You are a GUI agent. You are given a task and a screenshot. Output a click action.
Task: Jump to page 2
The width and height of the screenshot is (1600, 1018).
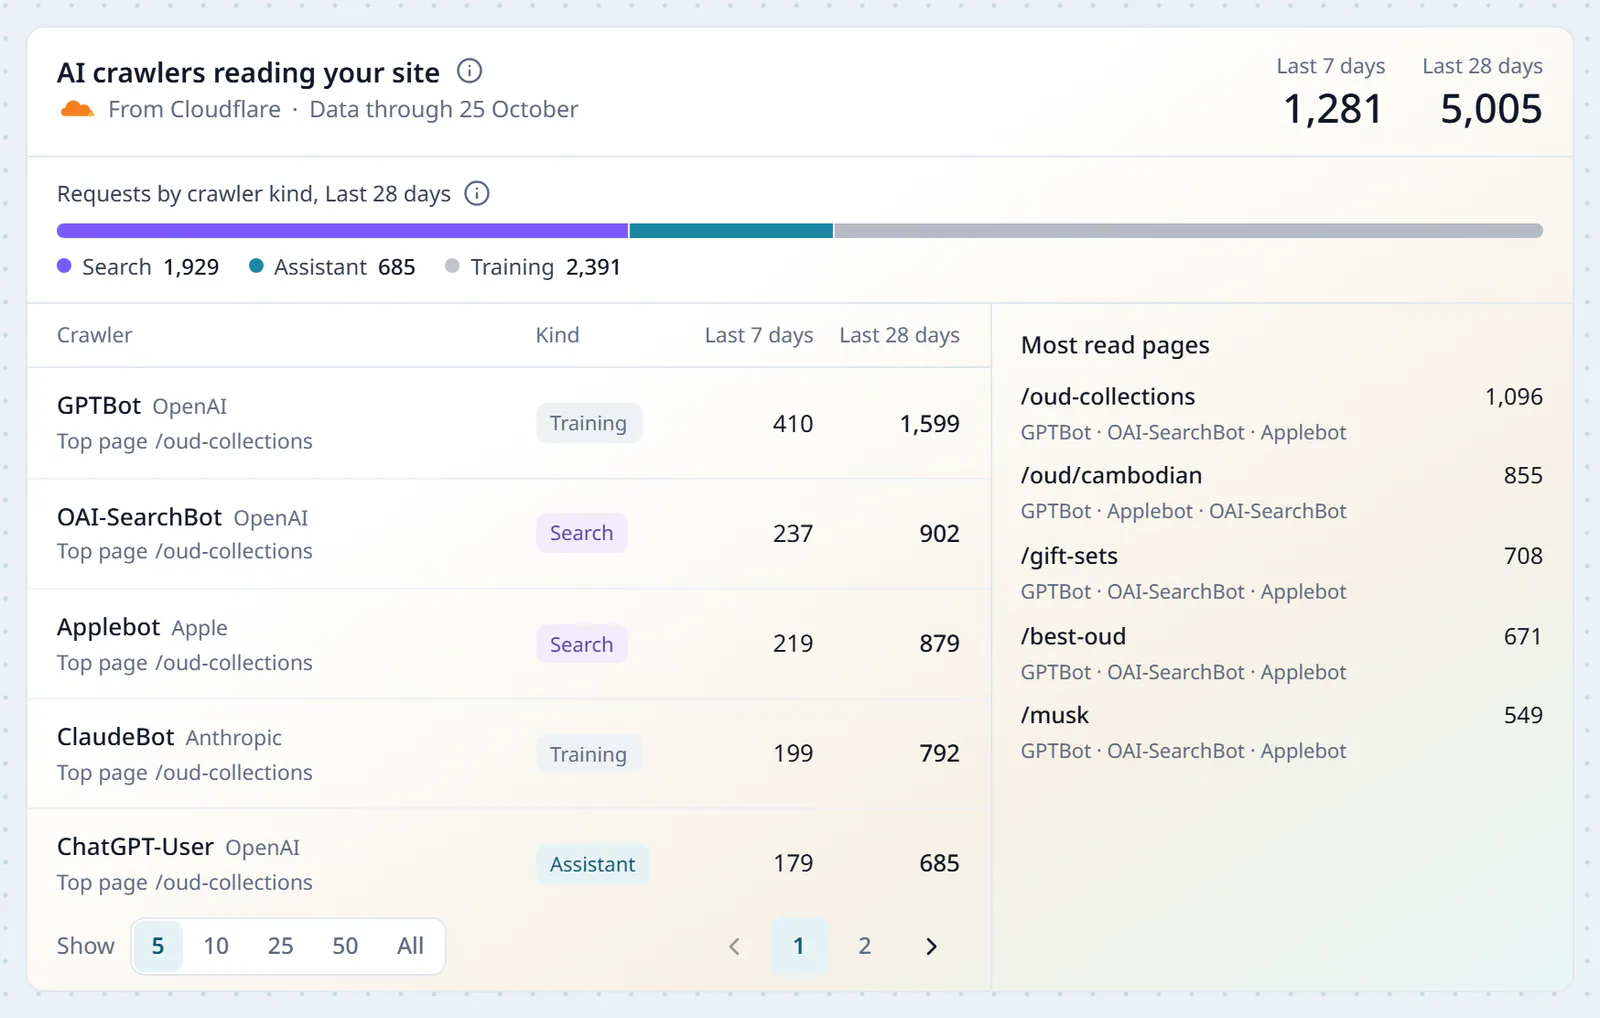(865, 946)
